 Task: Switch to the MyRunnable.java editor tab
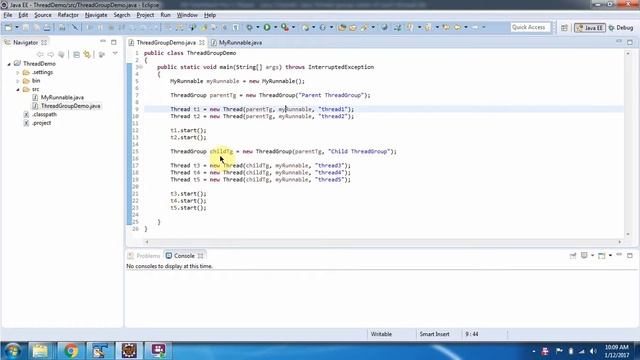click(x=237, y=42)
